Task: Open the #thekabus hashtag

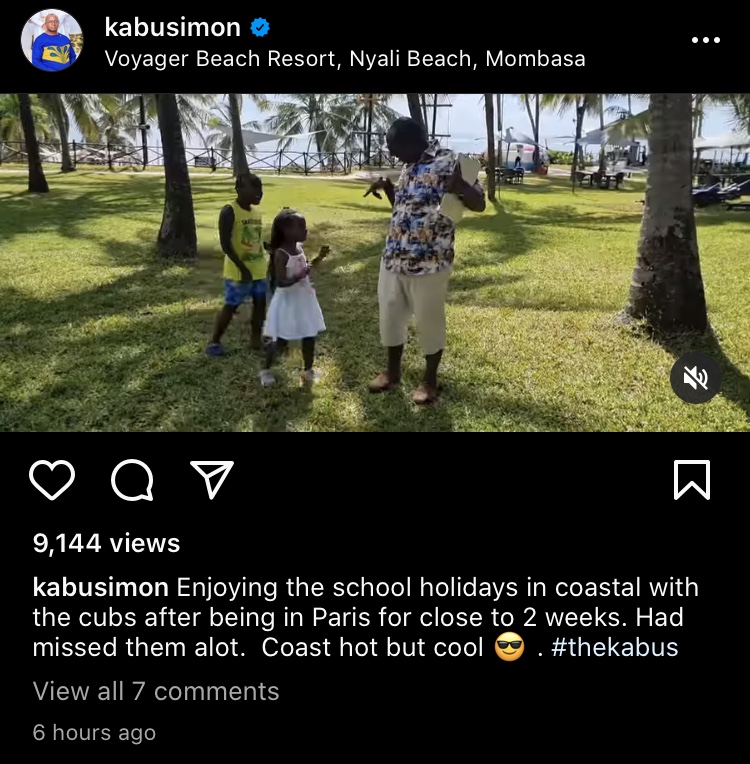Action: (x=615, y=648)
